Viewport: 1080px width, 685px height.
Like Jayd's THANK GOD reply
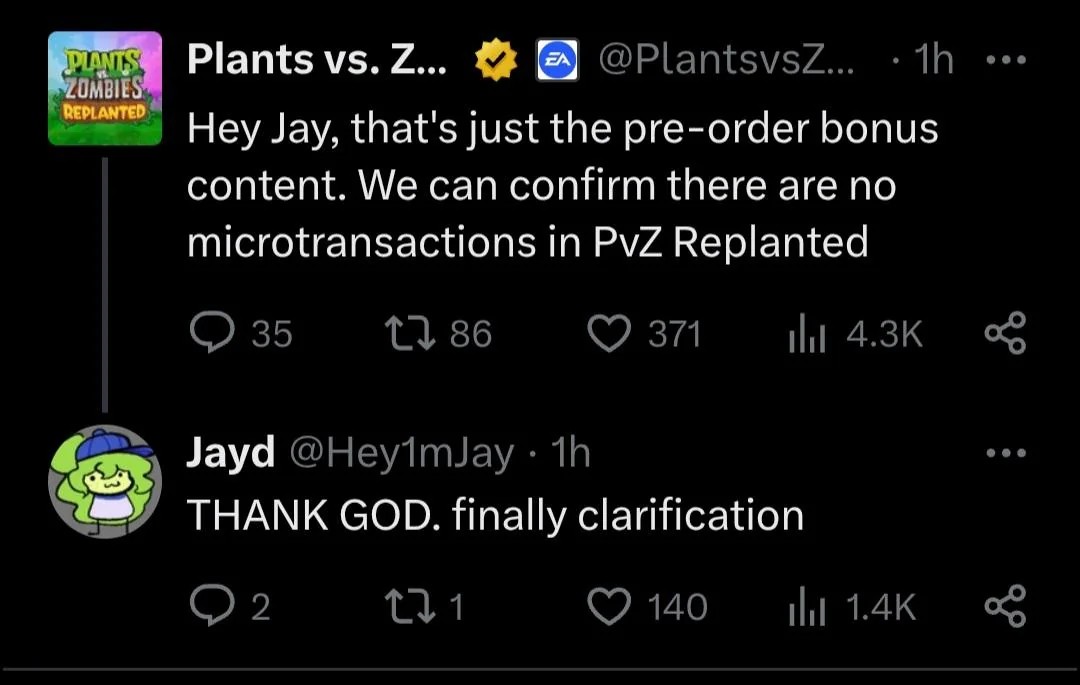tap(608, 605)
